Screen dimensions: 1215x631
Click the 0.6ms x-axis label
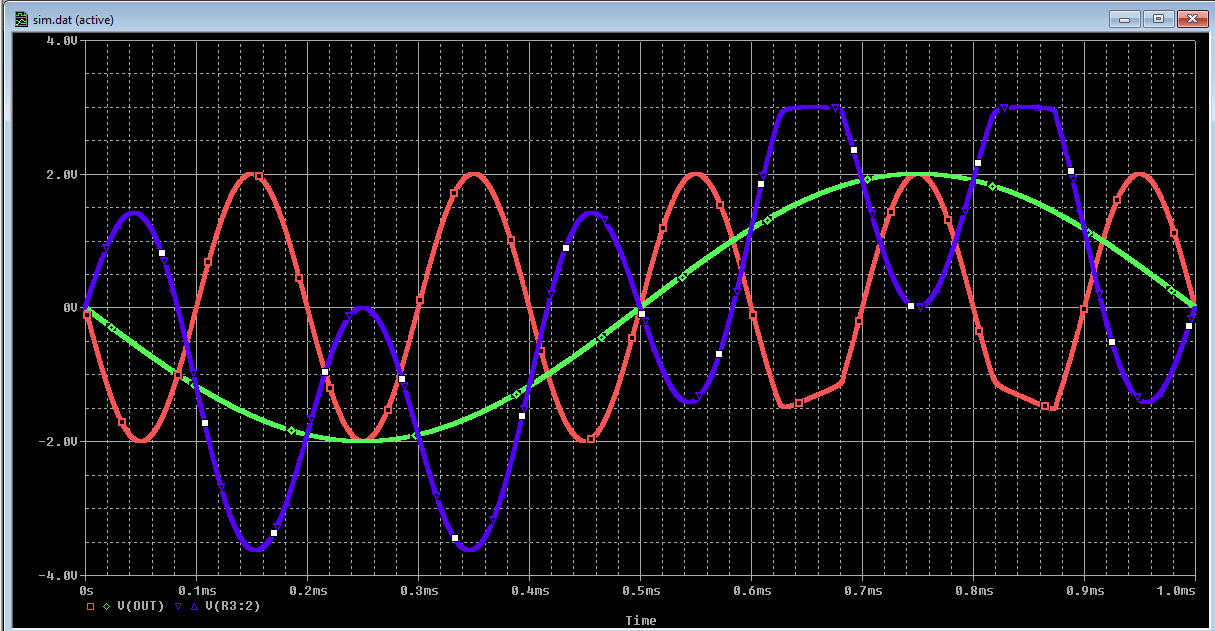pos(751,592)
